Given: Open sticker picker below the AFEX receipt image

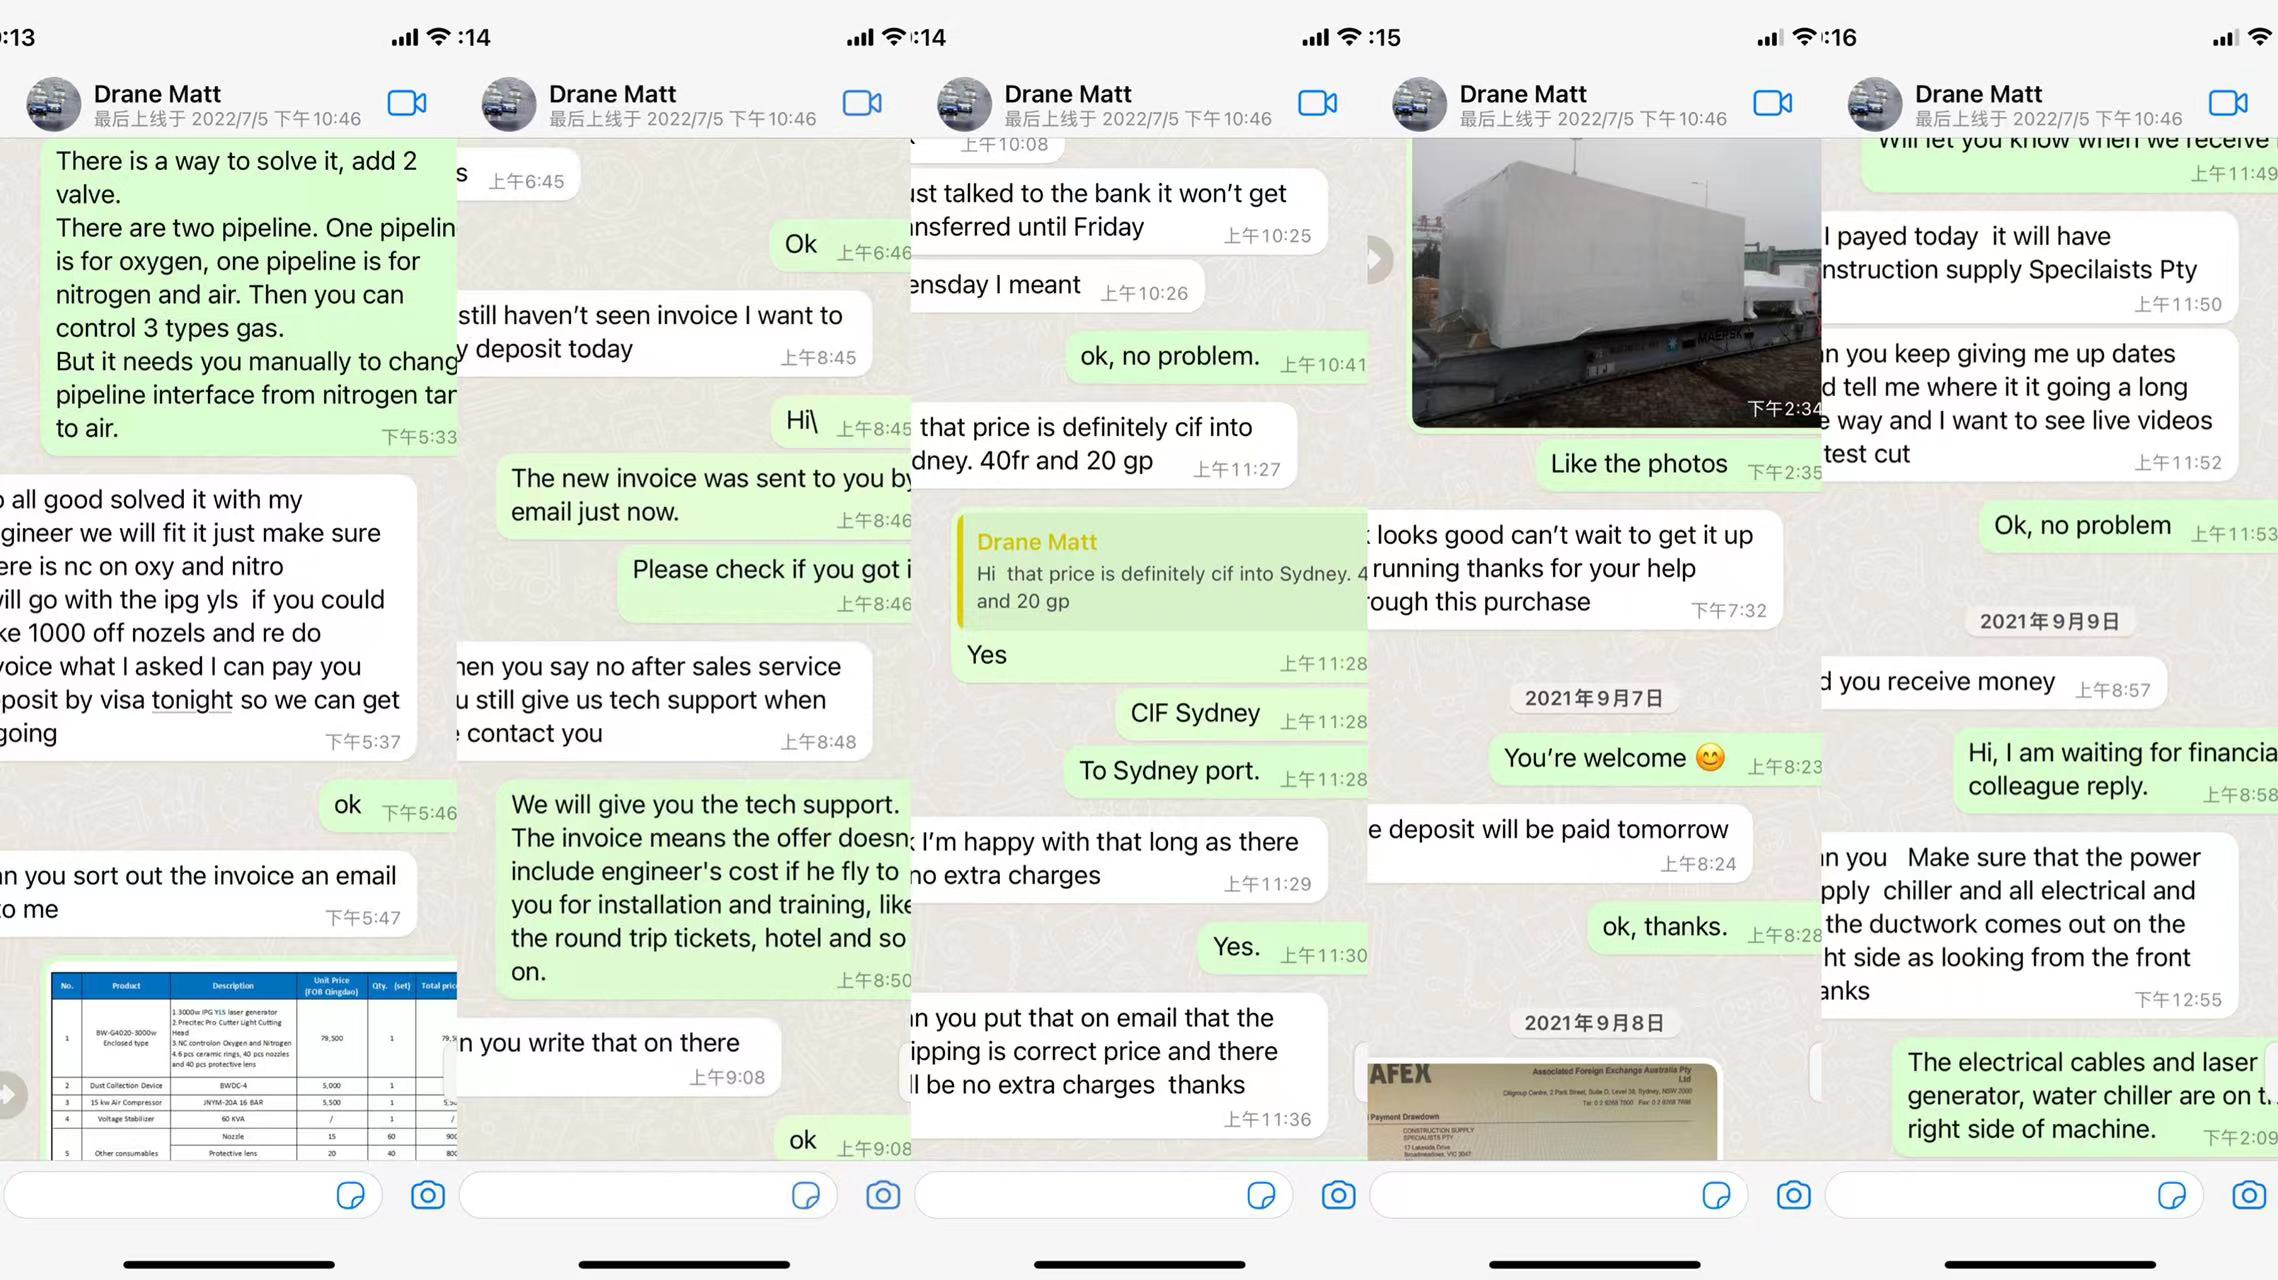Looking at the screenshot, I should click(1716, 1195).
